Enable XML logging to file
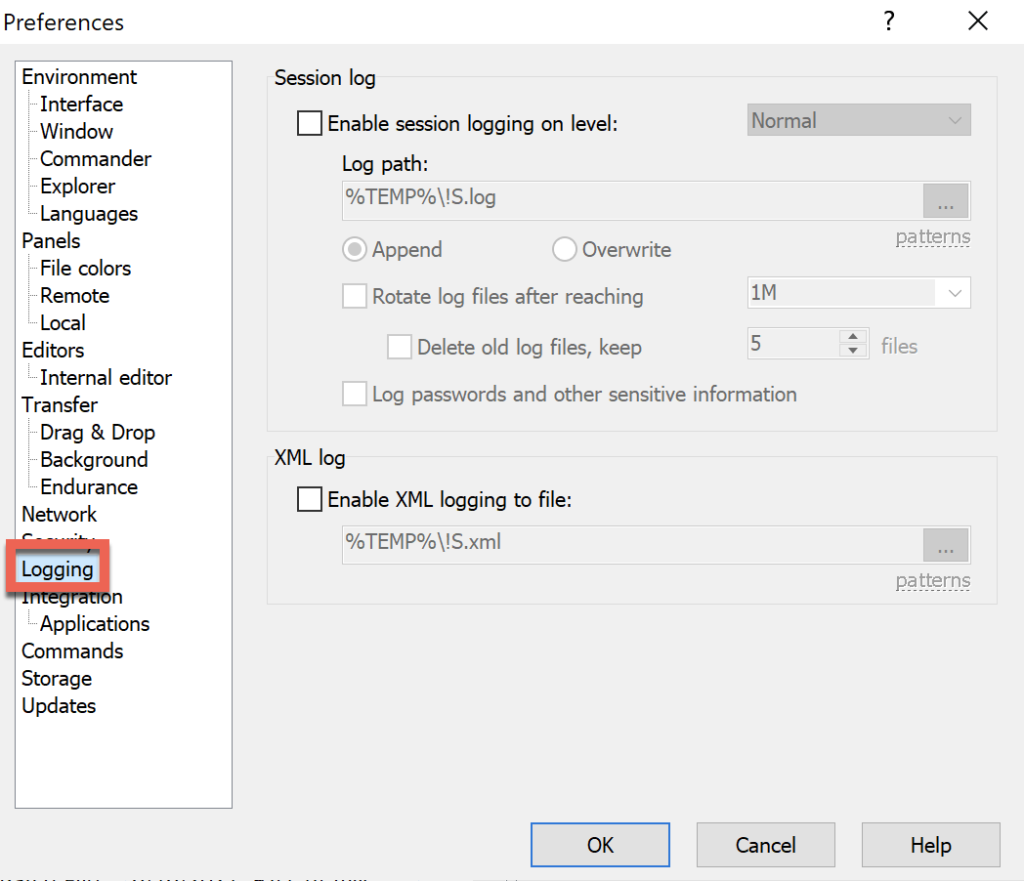The width and height of the screenshot is (1024, 881). point(309,500)
